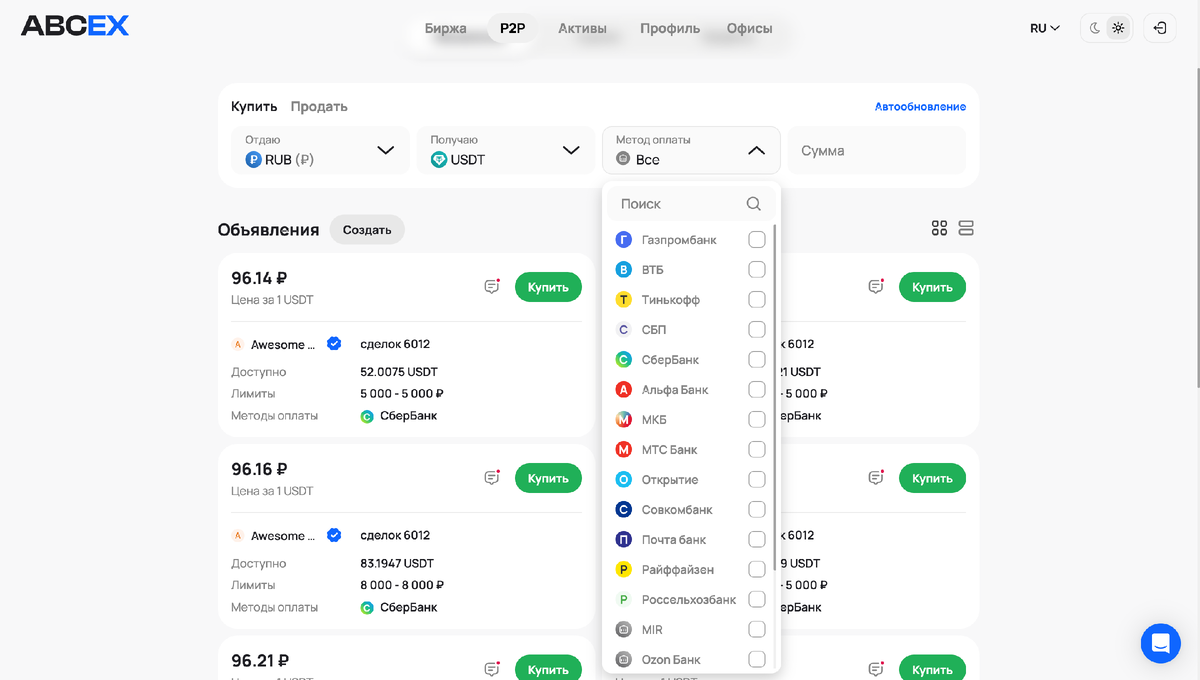Image resolution: width=1200 pixels, height=680 pixels.
Task: Switch to list view layout
Action: (966, 228)
